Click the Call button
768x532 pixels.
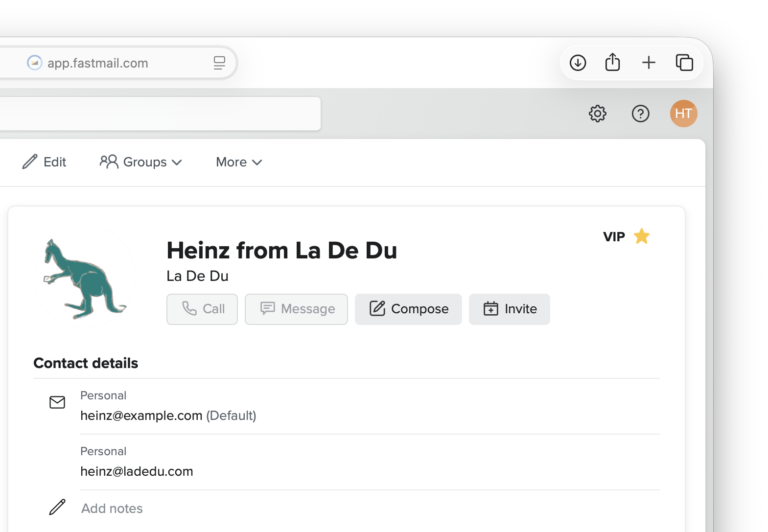202,309
